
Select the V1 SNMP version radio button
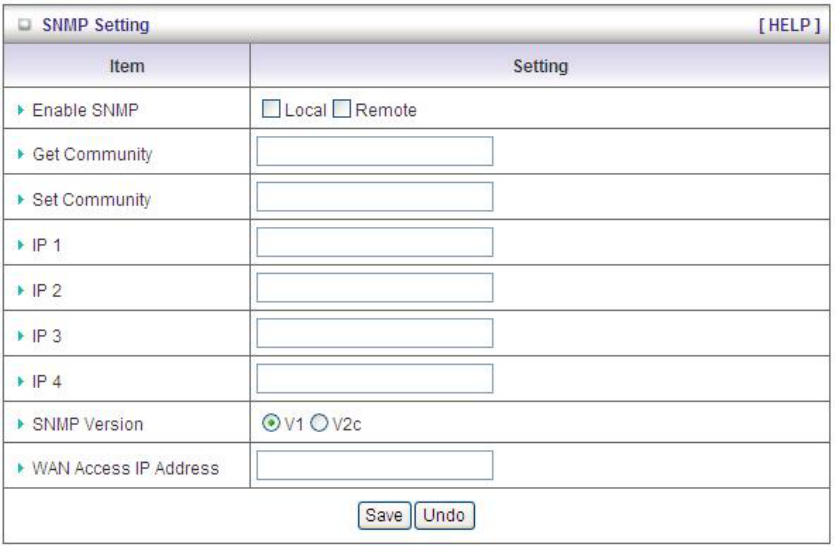point(268,423)
